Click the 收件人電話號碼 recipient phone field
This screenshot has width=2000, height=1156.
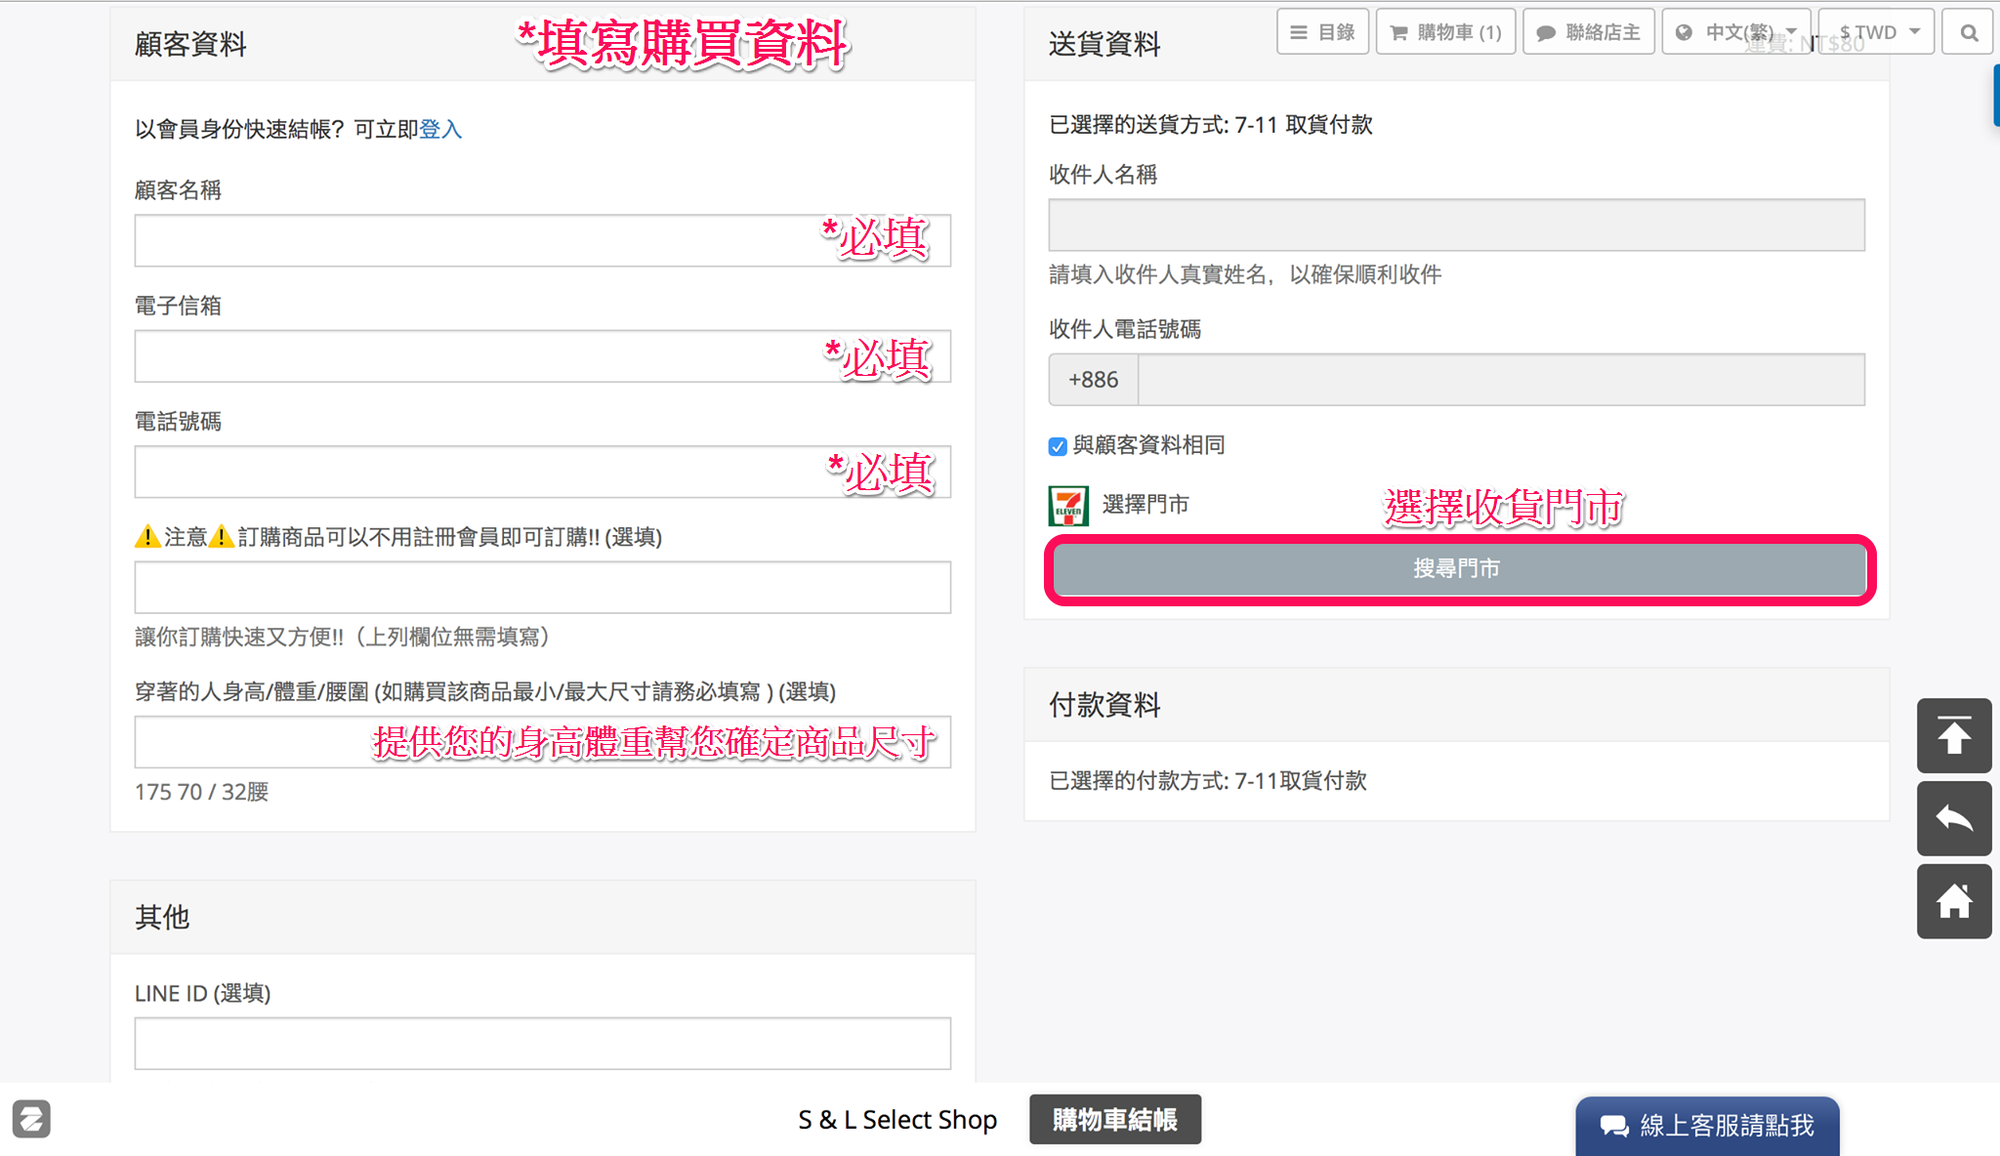pyautogui.click(x=1500, y=380)
